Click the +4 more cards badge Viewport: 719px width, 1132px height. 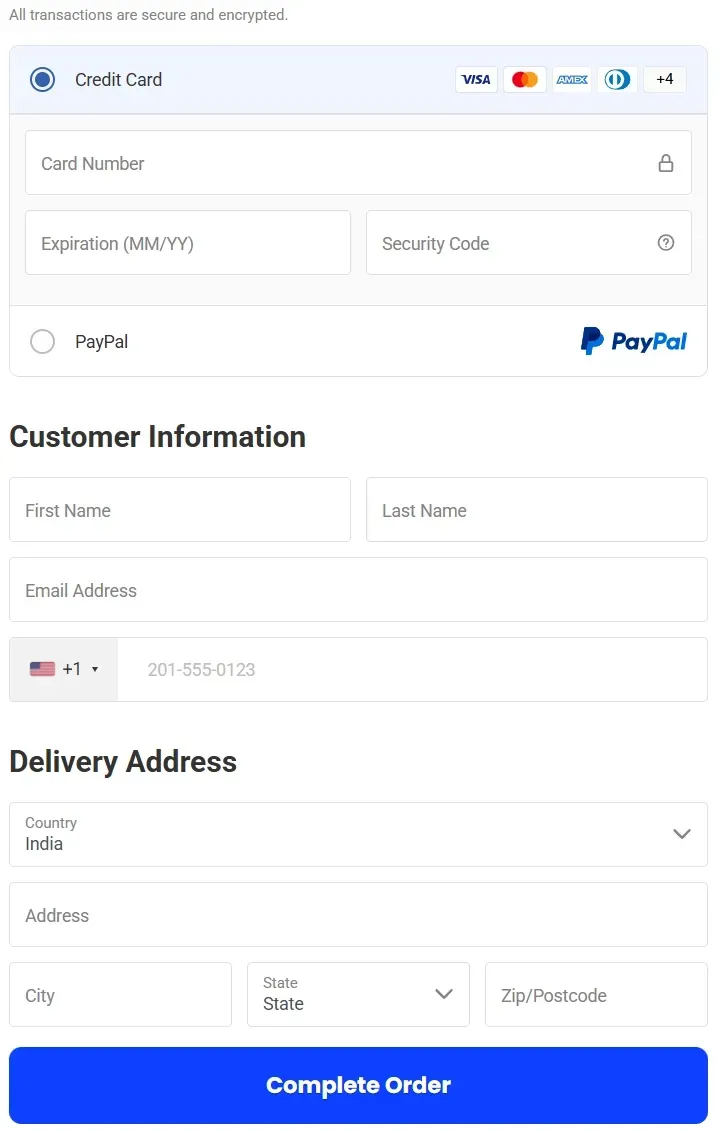pyautogui.click(x=664, y=79)
